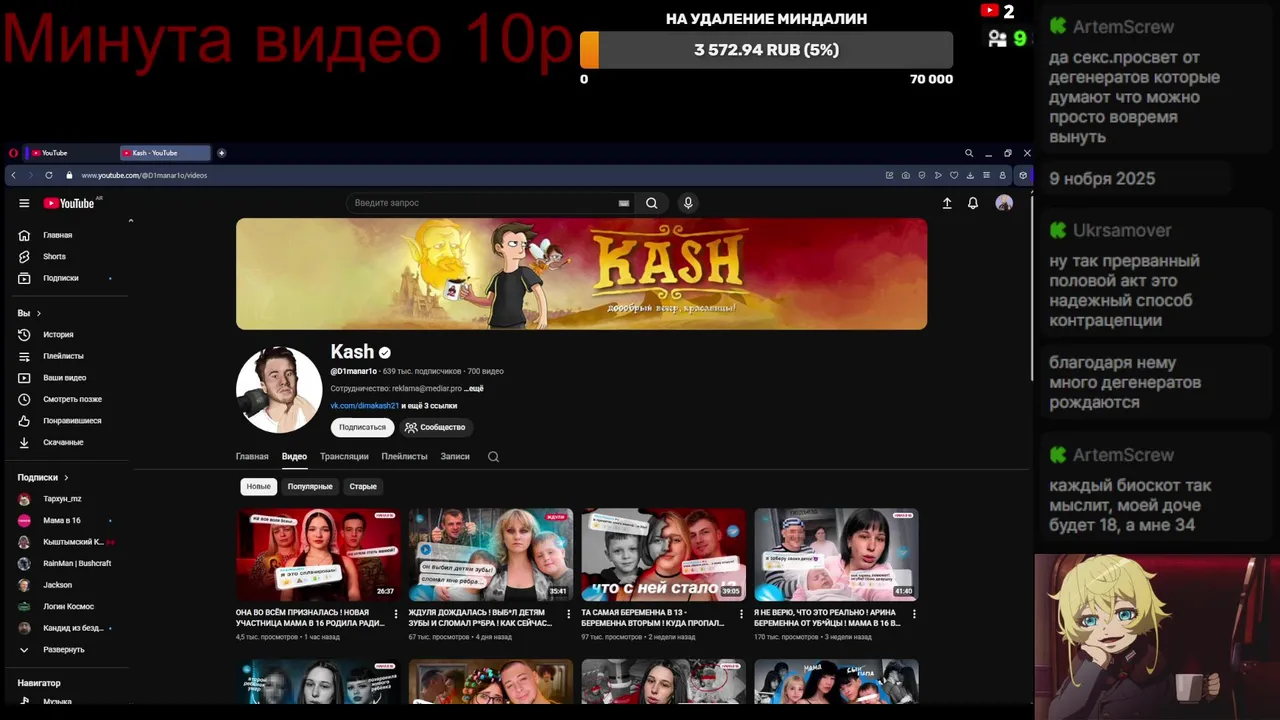Open the ЖДУЛЯ ДОЖДАЛАСЬ video thumbnail
The width and height of the screenshot is (1280, 720).
tap(491, 555)
